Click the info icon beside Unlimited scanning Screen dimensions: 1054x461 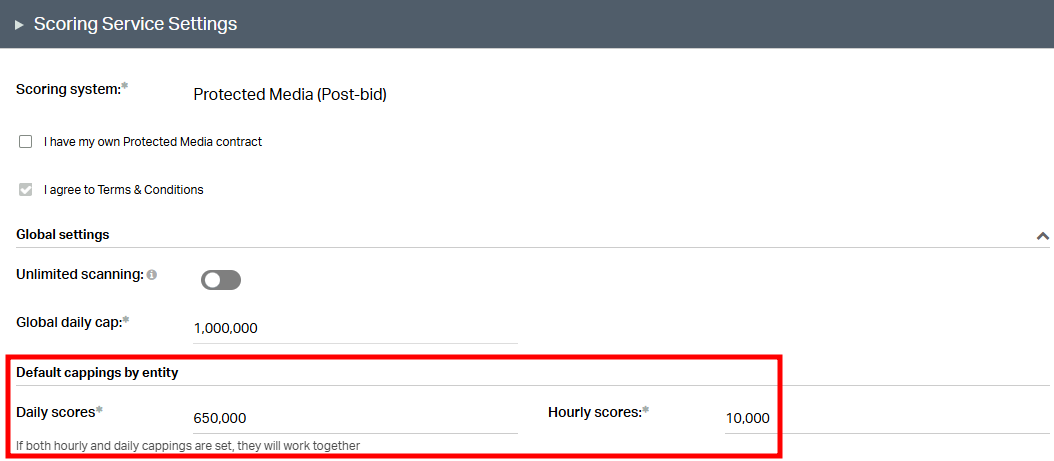coord(152,275)
